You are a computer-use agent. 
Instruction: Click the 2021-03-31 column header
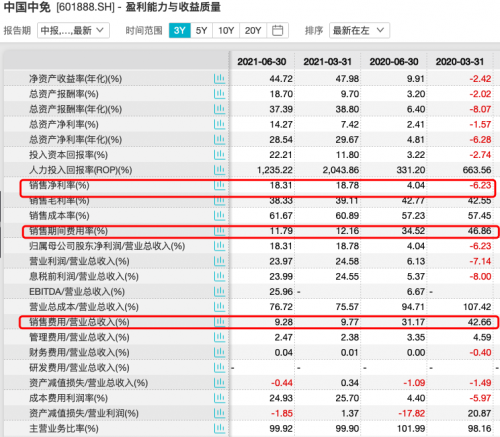point(328,62)
